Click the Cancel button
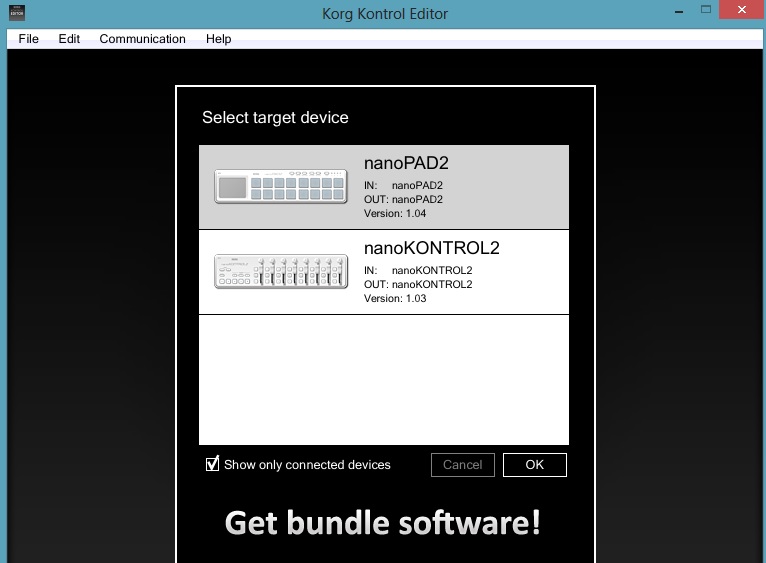Image resolution: width=766 pixels, height=563 pixels. pyautogui.click(x=463, y=465)
